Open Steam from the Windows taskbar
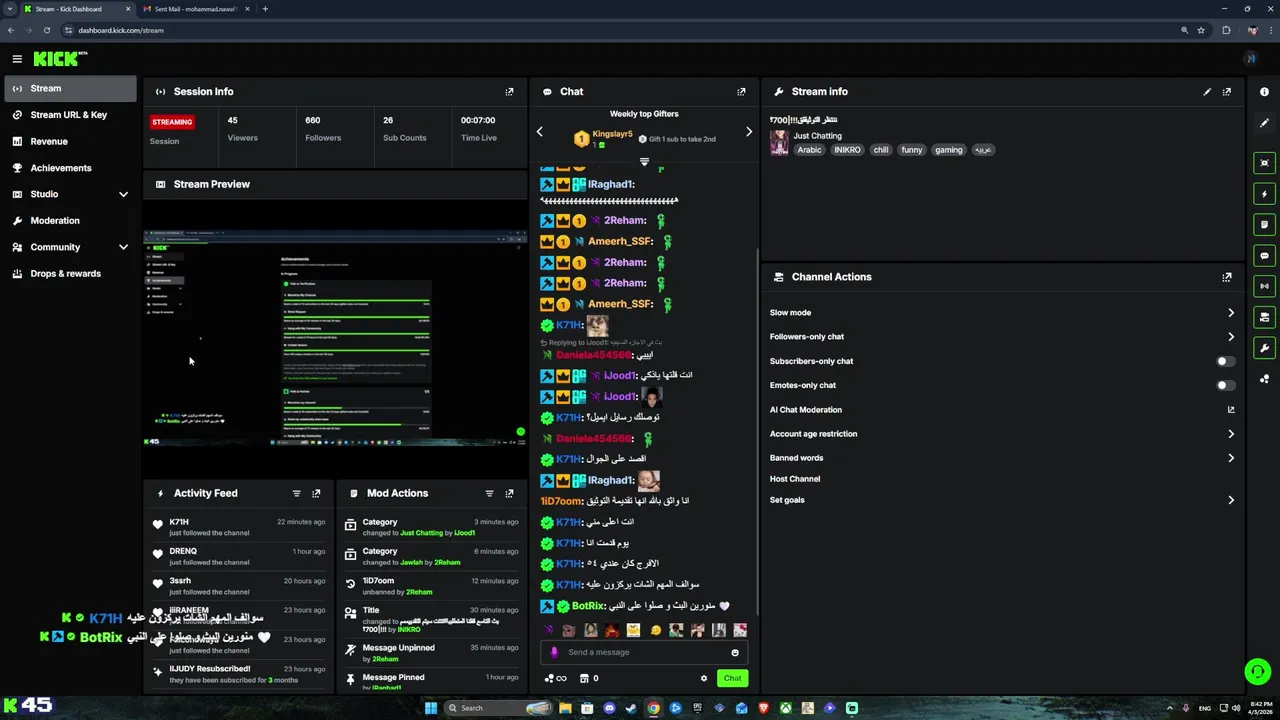Viewport: 1280px width, 720px height. point(631,708)
